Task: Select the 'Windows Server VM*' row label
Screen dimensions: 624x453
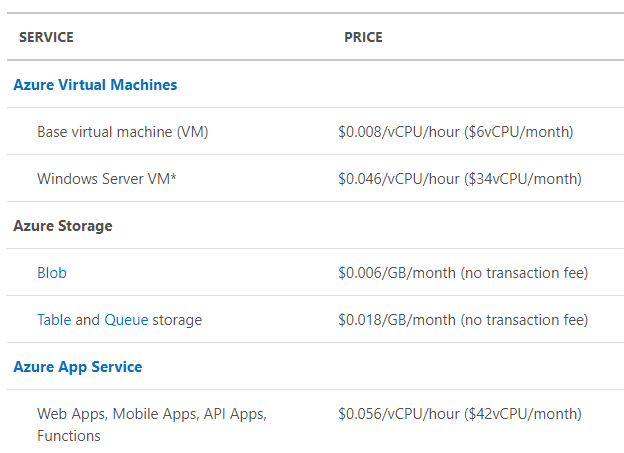Action: [107, 179]
